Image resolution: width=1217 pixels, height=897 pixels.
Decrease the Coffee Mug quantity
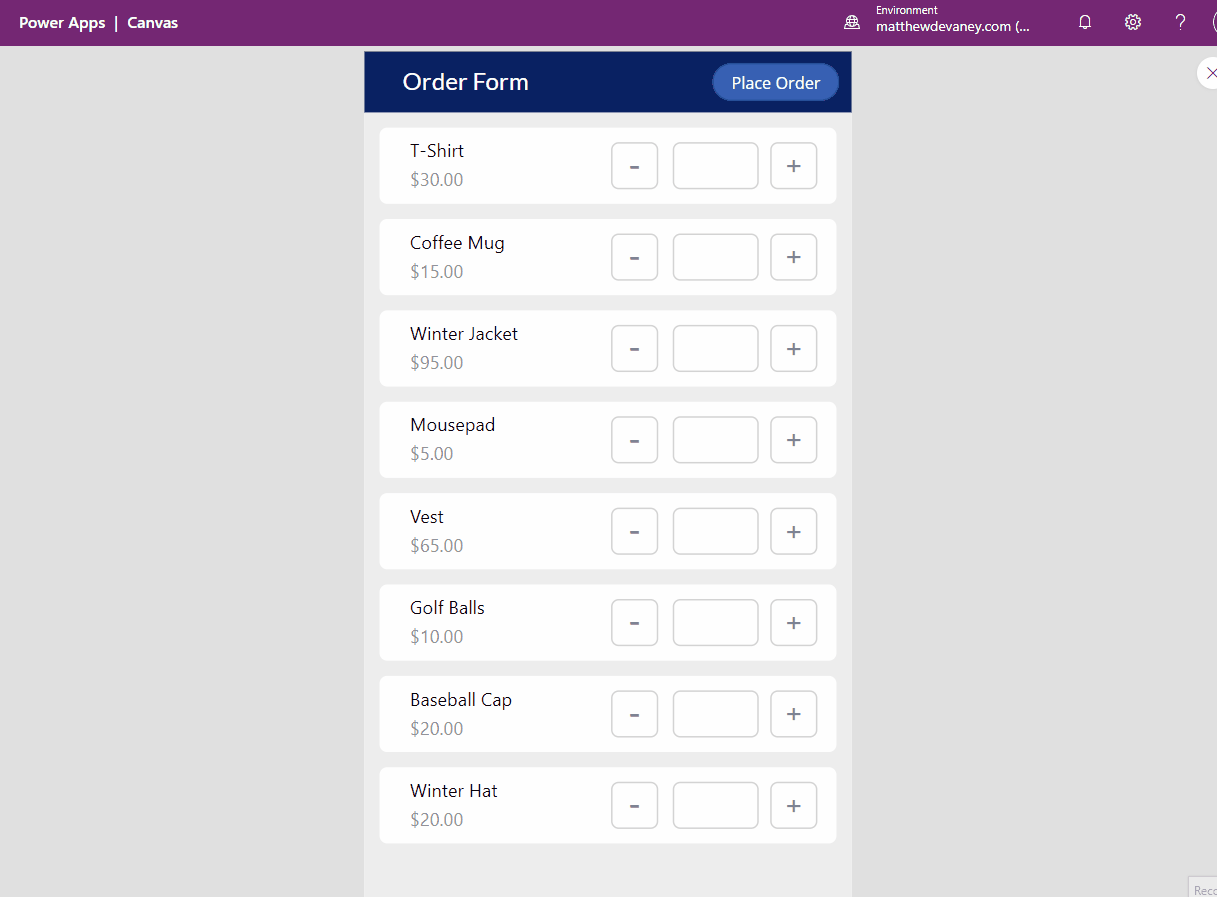click(634, 257)
